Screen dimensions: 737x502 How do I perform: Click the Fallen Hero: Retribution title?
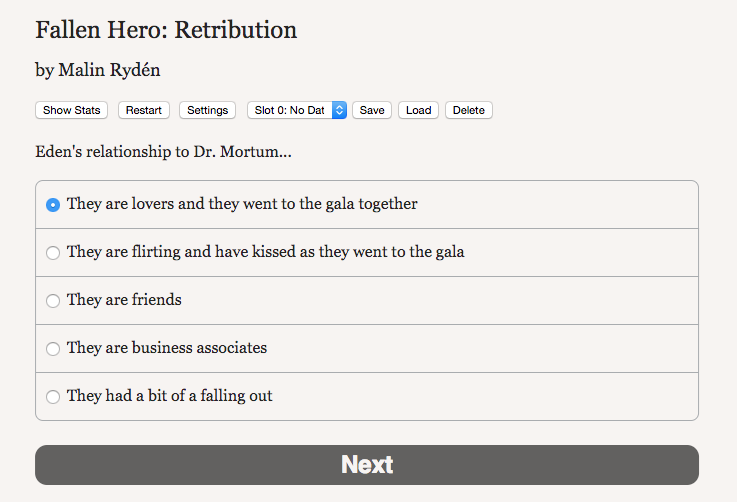click(x=166, y=30)
